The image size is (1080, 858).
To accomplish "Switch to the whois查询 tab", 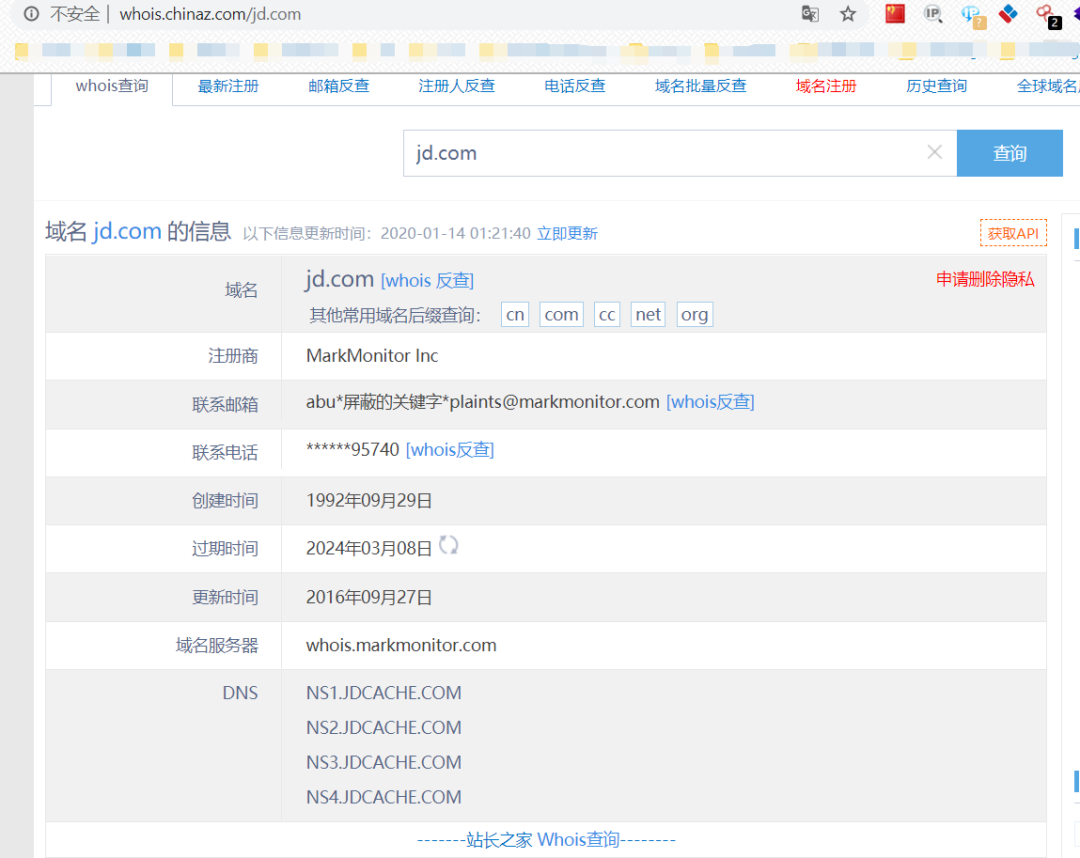I will (112, 86).
